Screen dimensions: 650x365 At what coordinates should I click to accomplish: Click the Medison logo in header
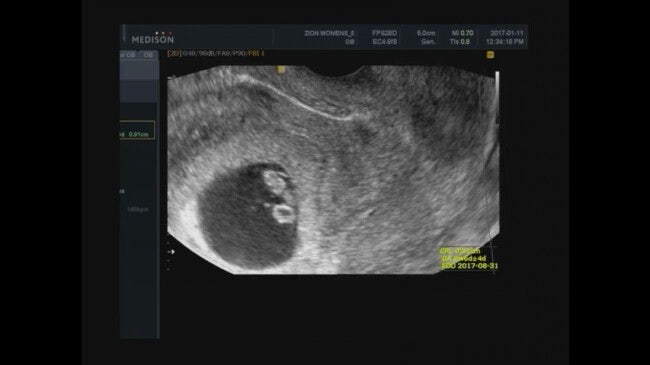tap(153, 39)
